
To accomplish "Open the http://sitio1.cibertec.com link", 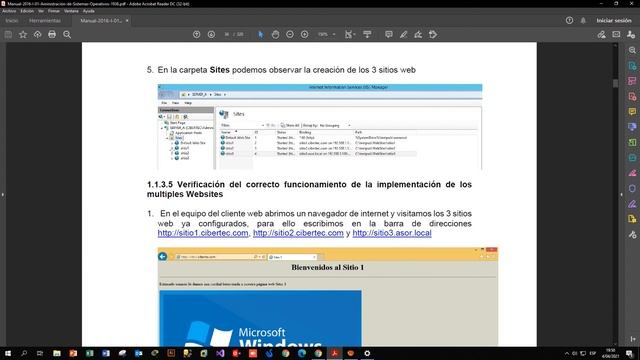I will point(203,233).
